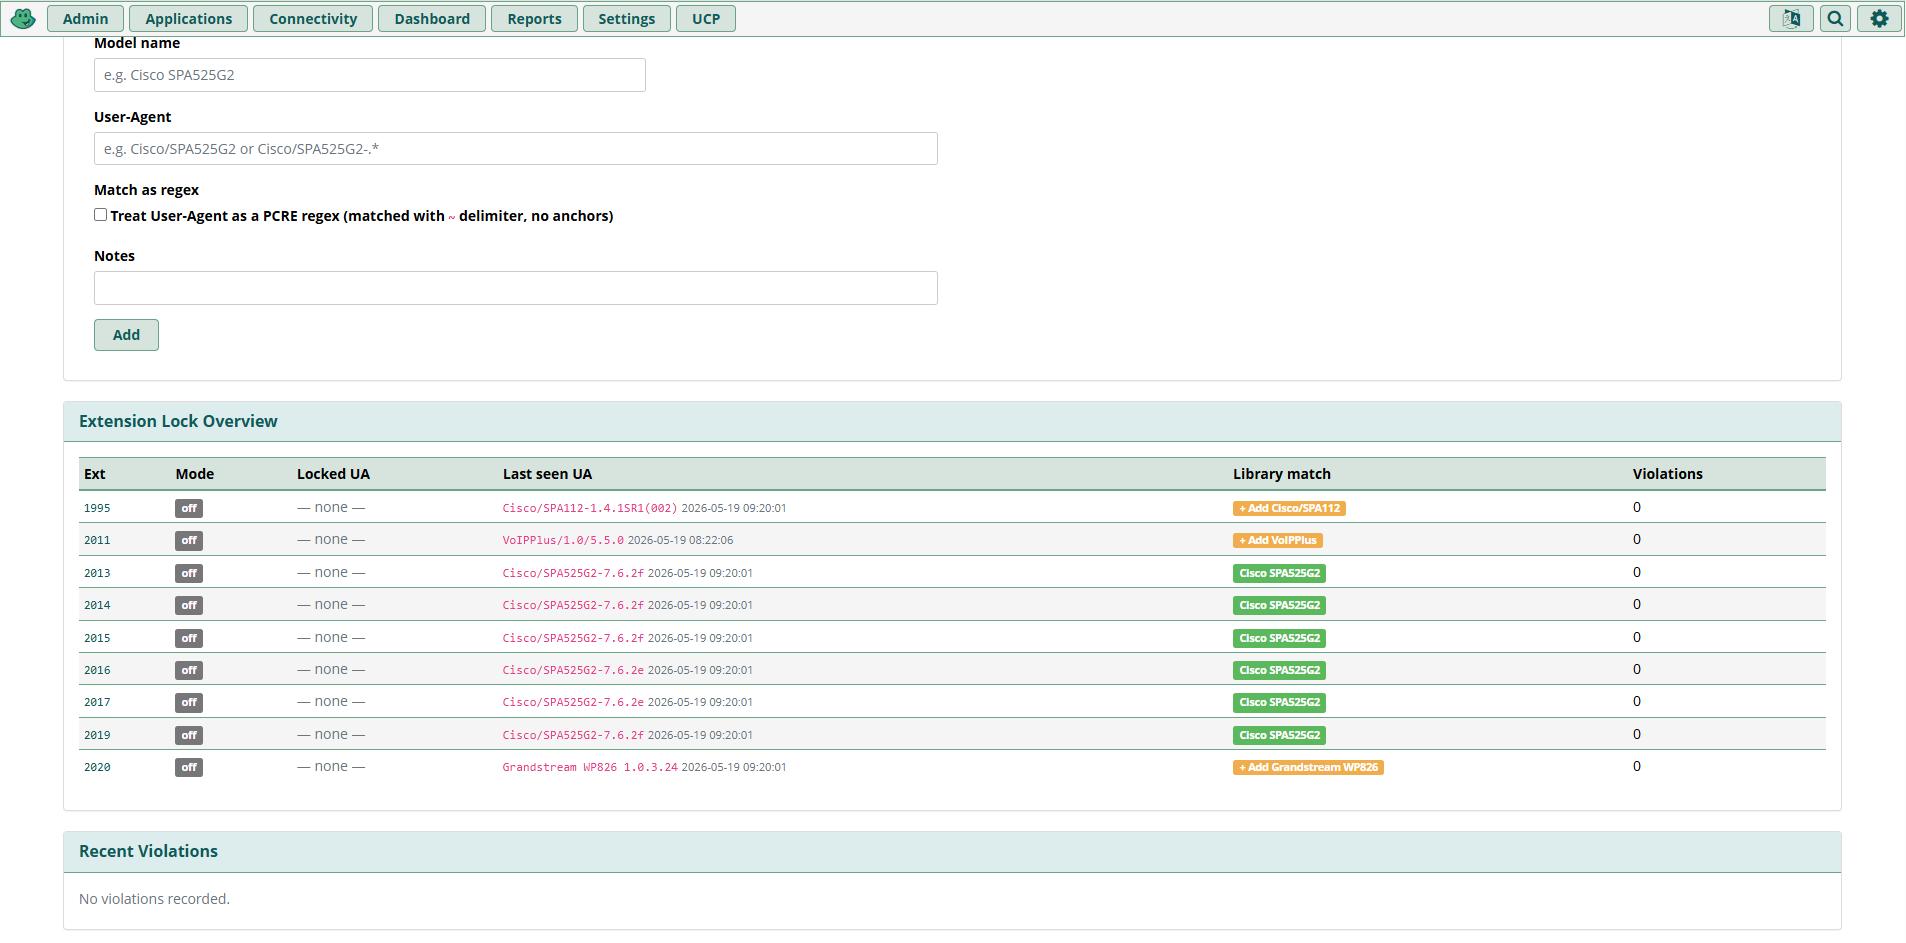Click Cisco SPA525G2 badge for extension 2016
The height and width of the screenshot is (943, 1906).
[1279, 670]
